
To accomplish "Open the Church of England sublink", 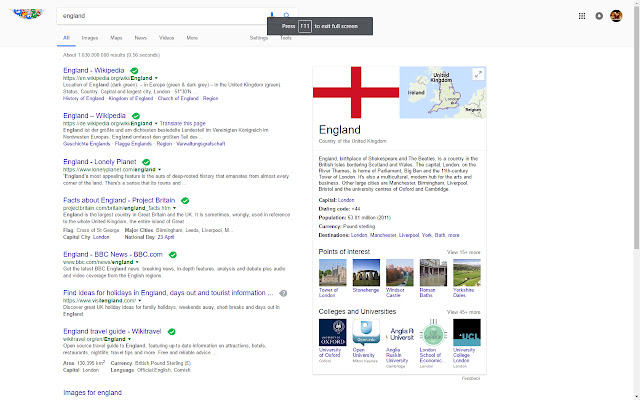I will tap(178, 98).
